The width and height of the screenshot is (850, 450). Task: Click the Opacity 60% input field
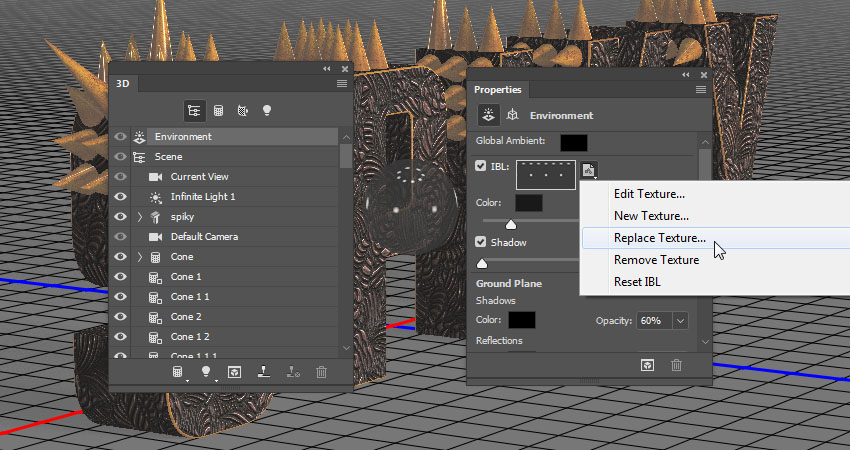tap(654, 321)
